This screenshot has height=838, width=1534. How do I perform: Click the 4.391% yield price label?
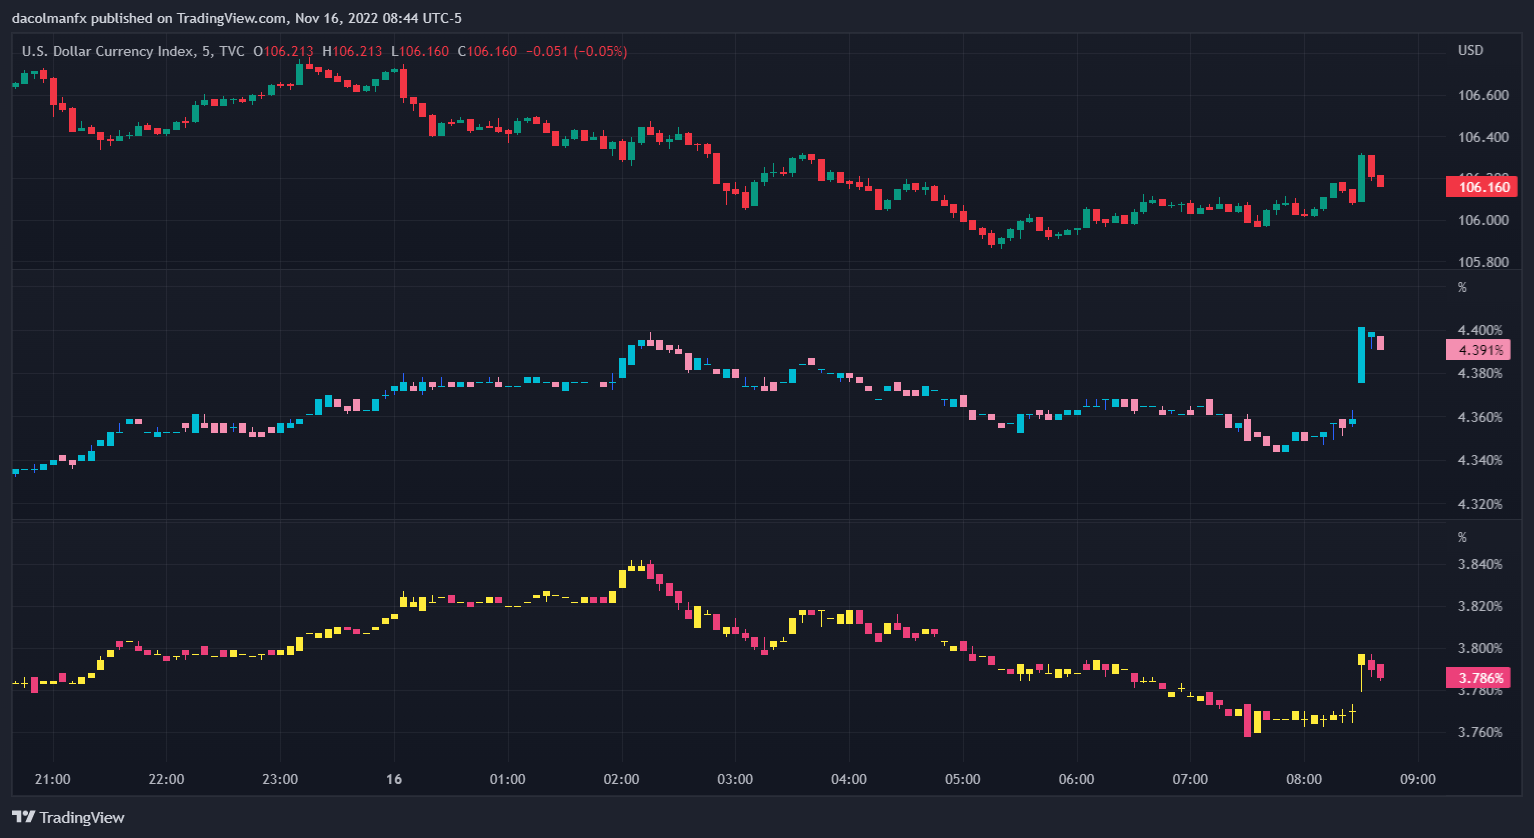pyautogui.click(x=1479, y=350)
